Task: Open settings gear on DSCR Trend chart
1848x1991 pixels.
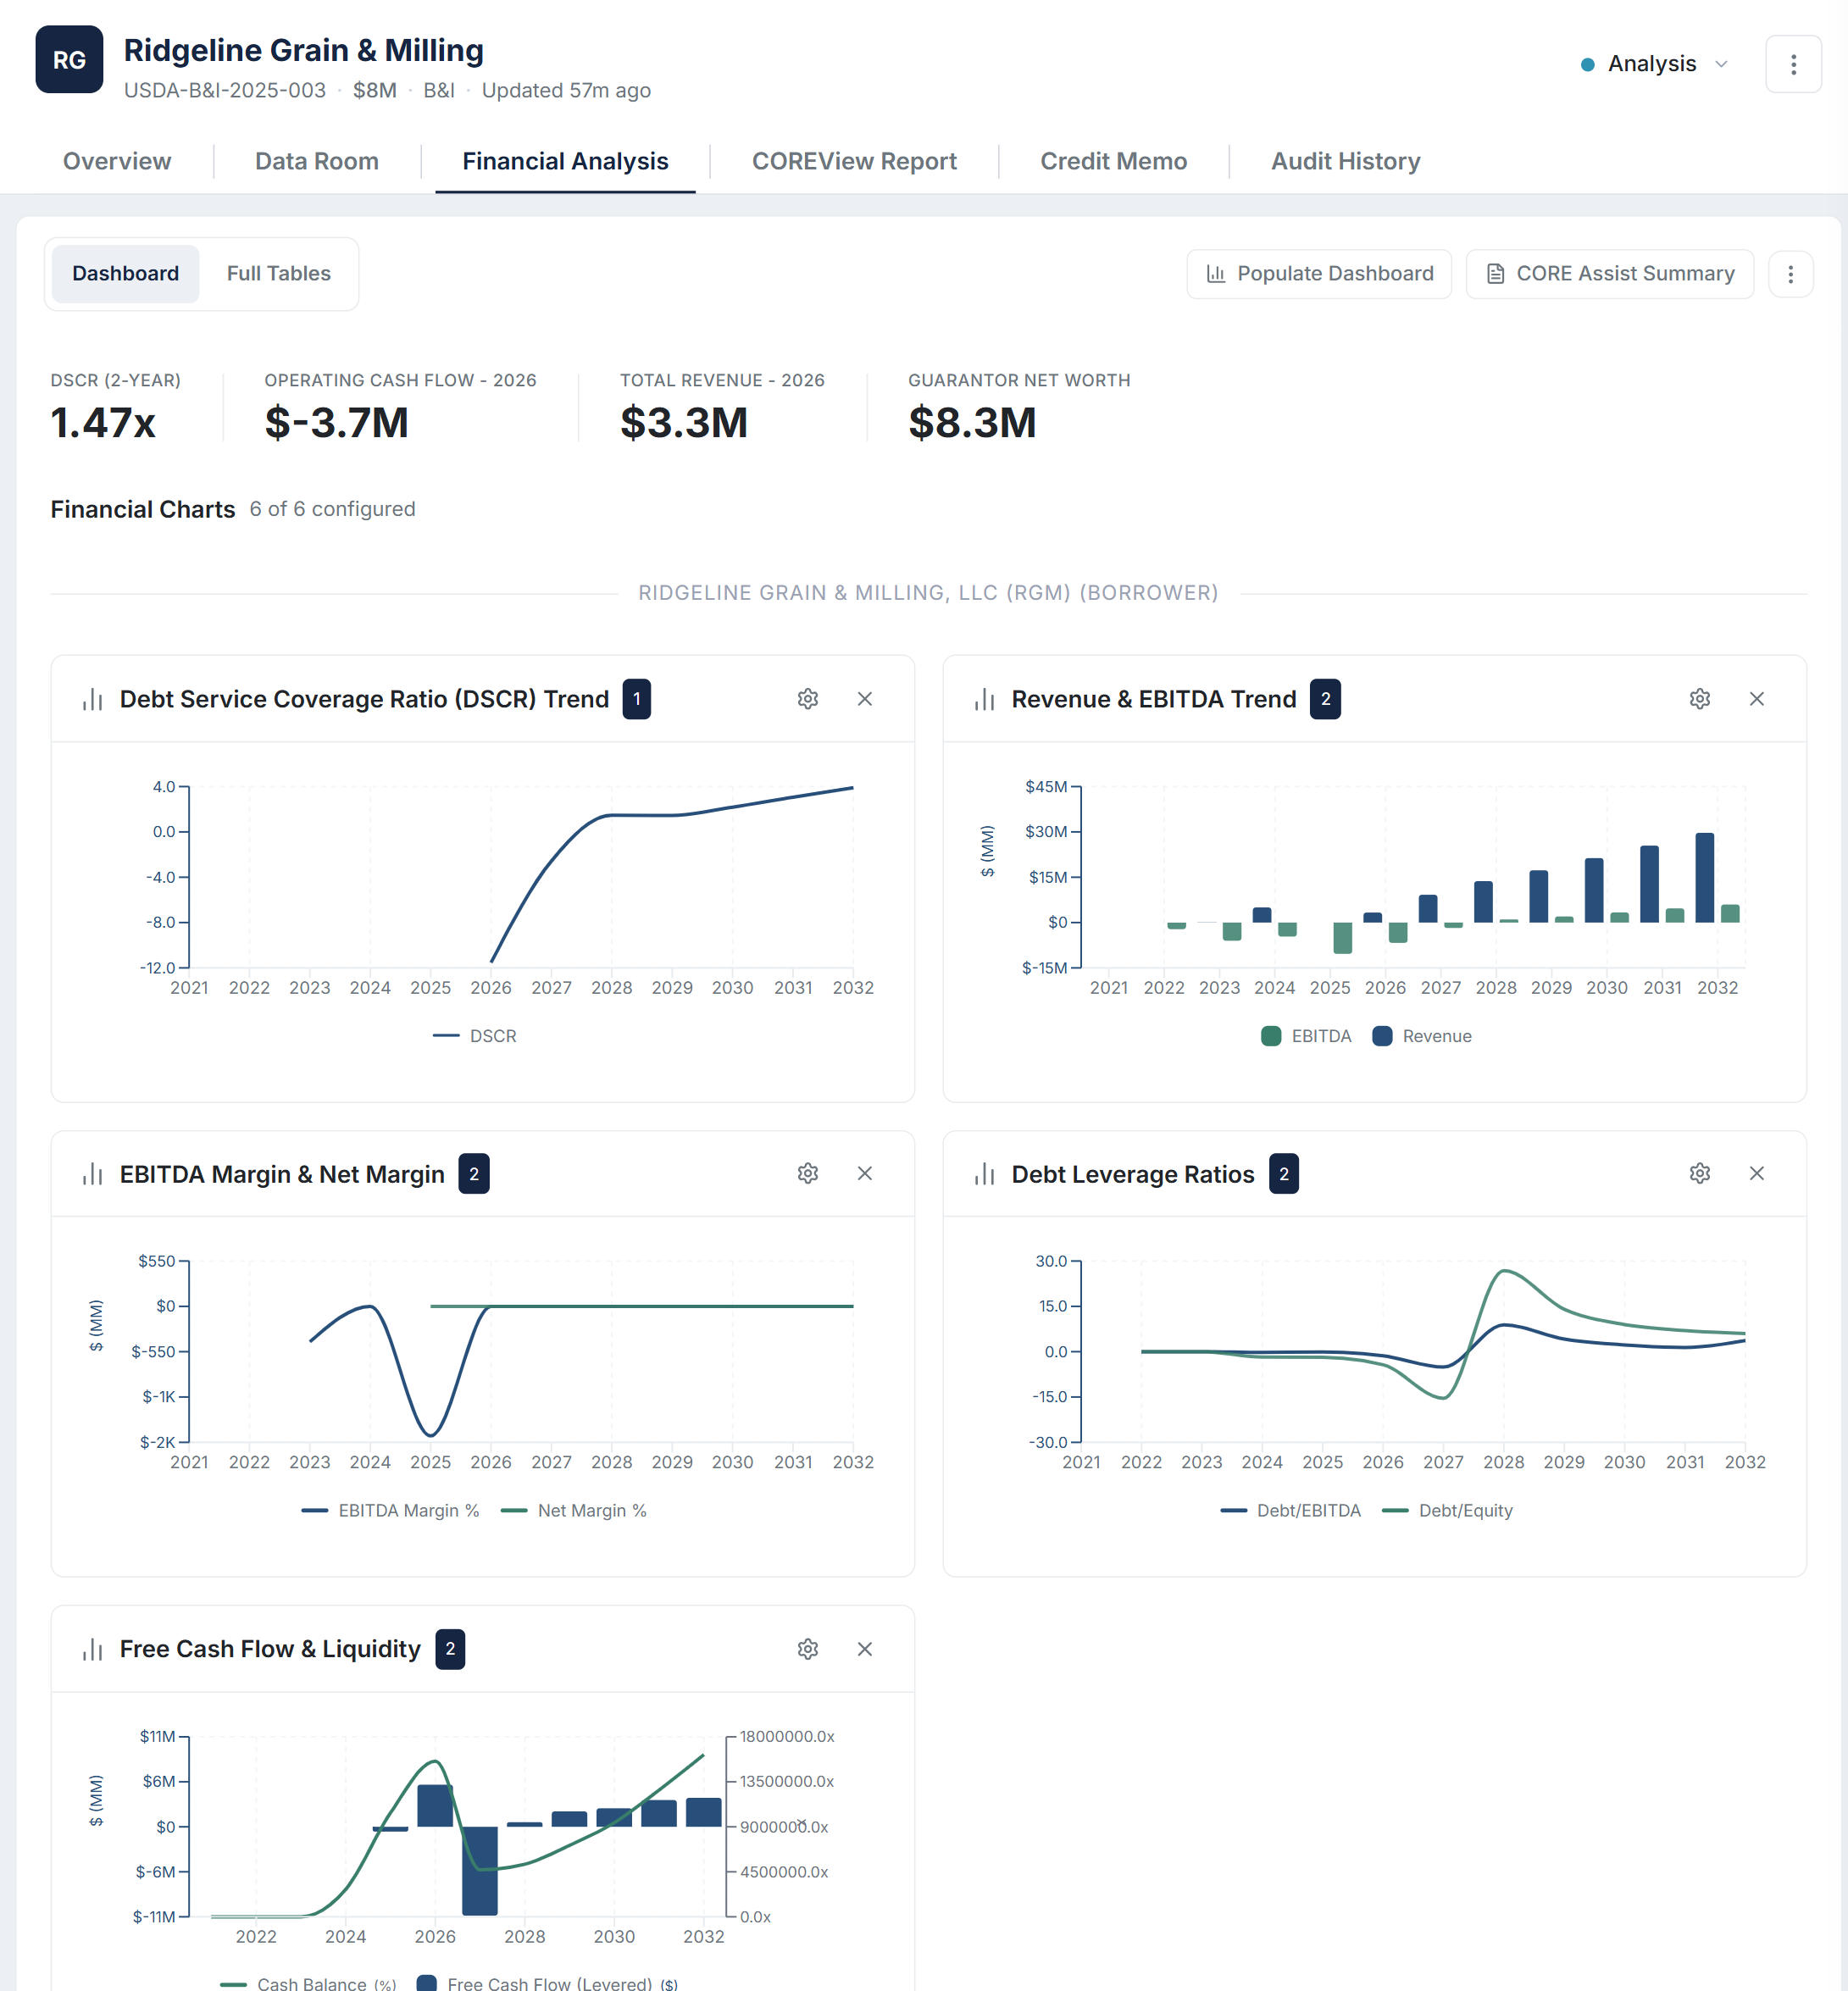Action: click(x=808, y=699)
